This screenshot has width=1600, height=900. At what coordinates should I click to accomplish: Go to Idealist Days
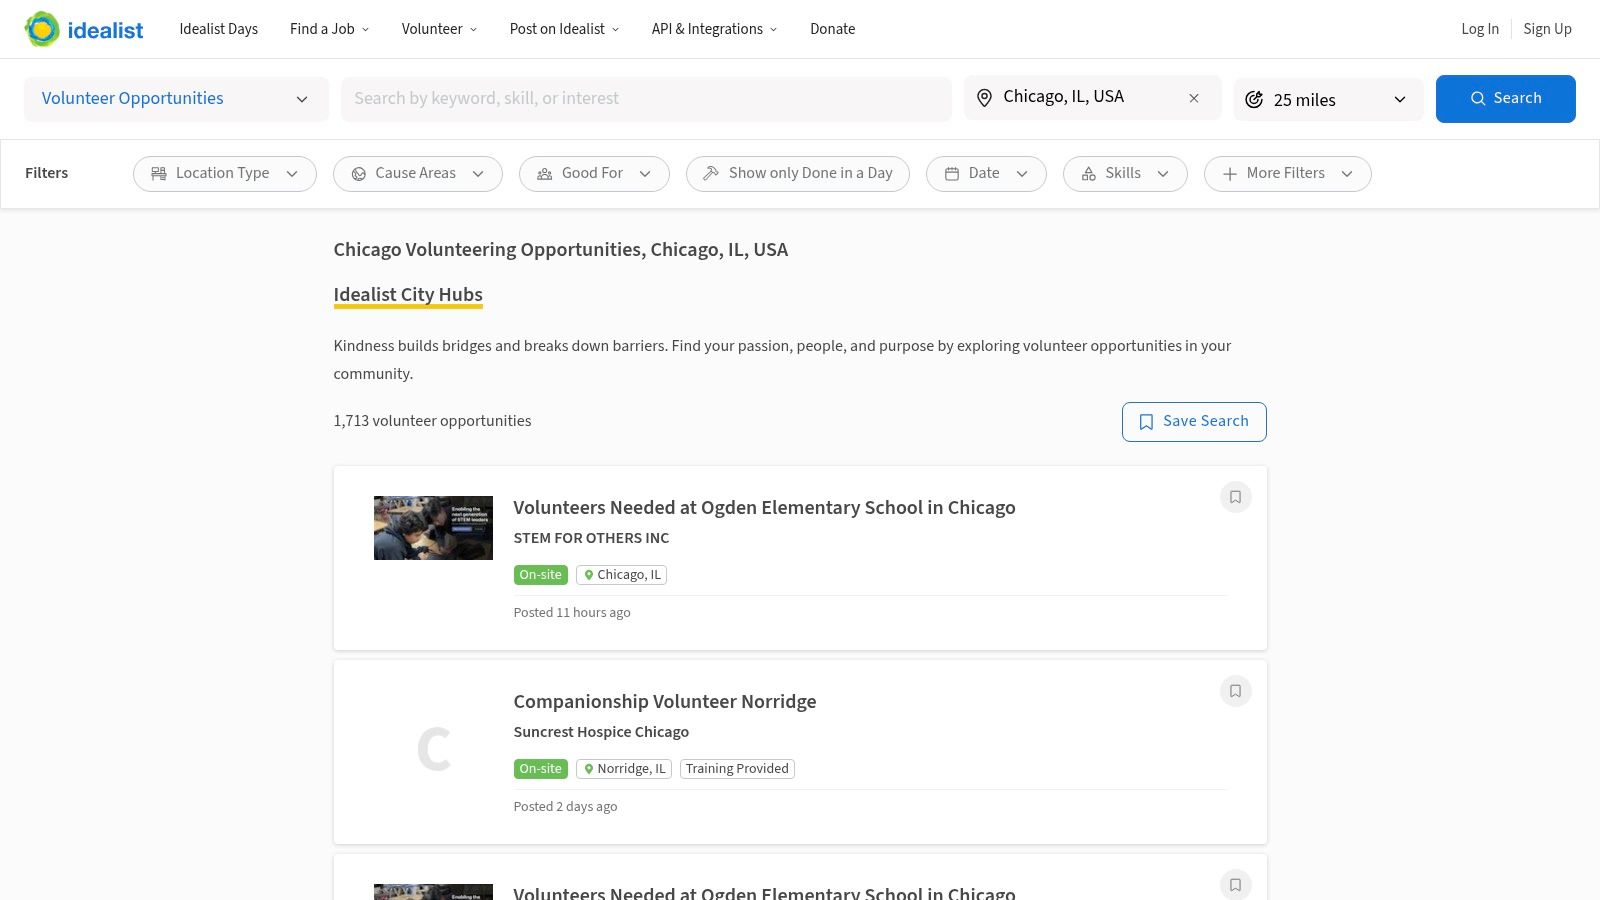coord(219,29)
